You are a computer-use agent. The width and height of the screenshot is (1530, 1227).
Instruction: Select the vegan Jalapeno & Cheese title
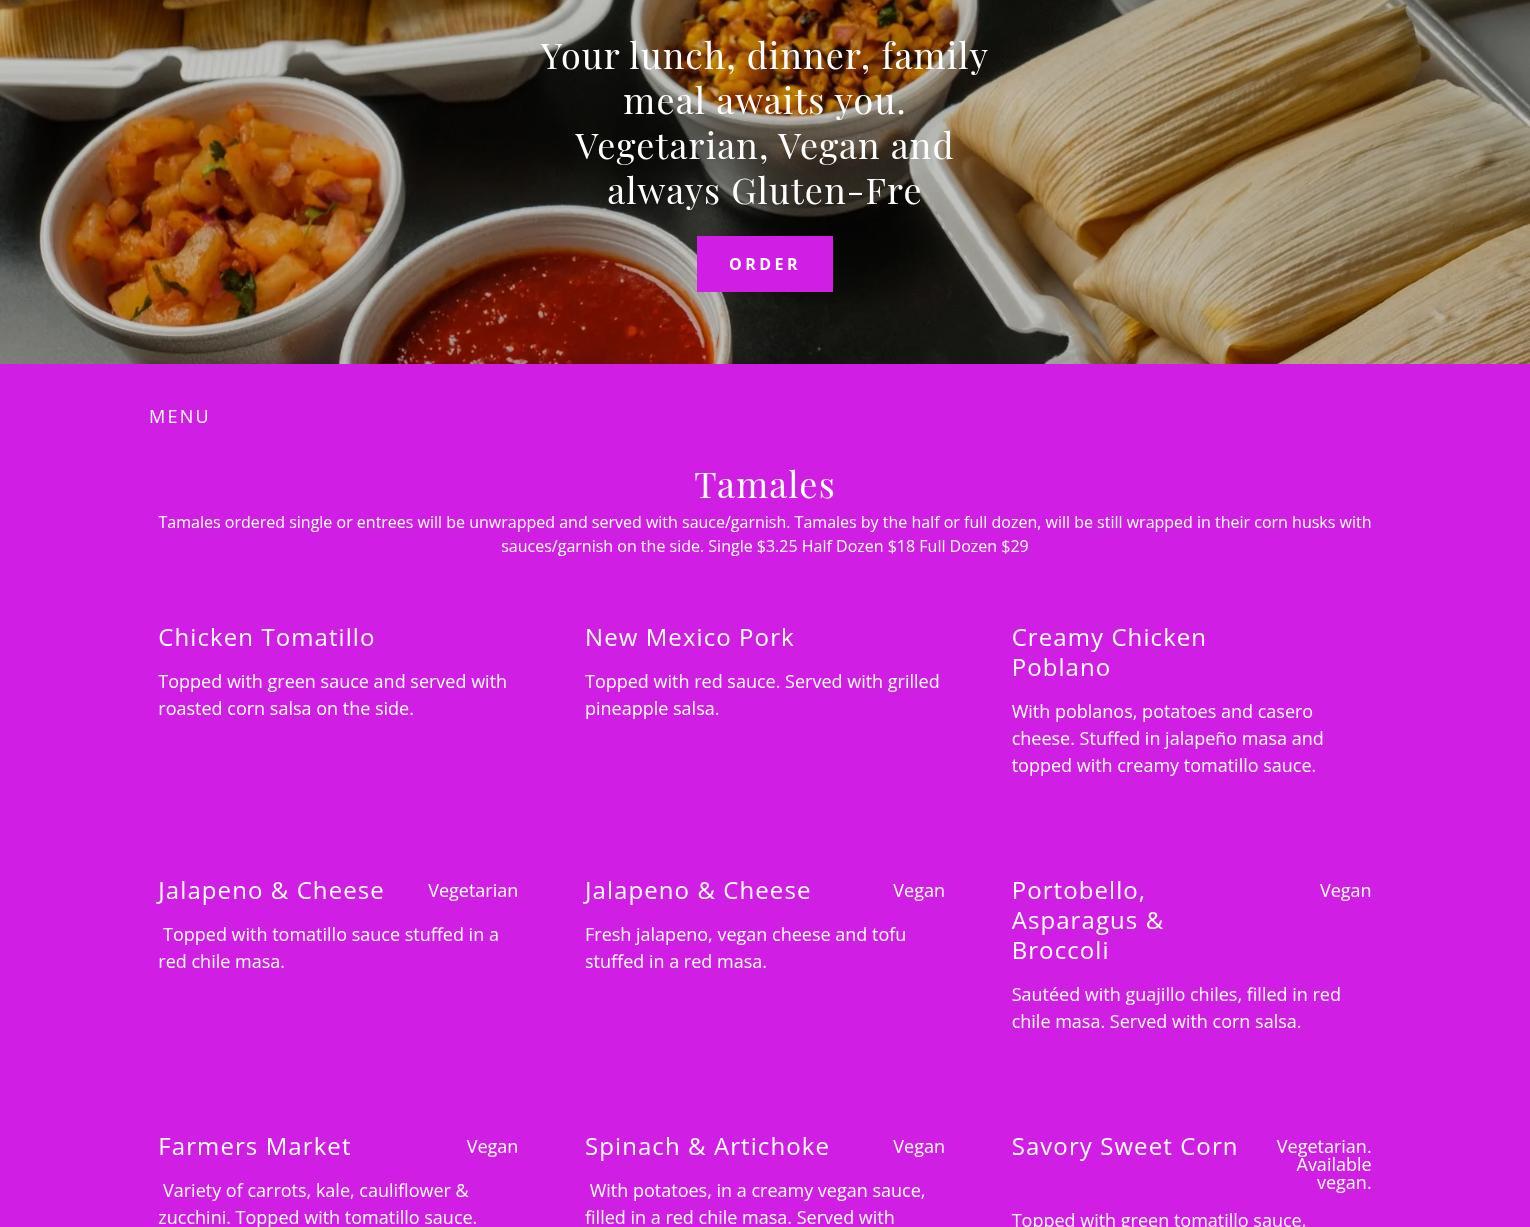tap(698, 890)
